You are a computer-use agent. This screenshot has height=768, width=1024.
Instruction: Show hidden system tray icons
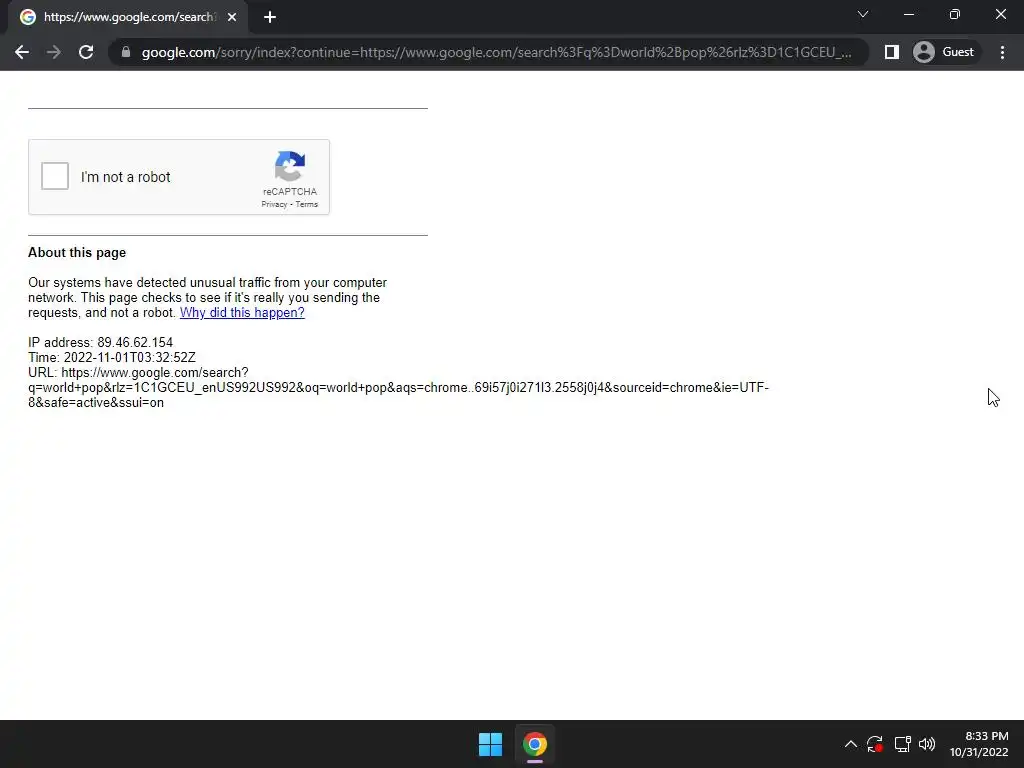(x=850, y=744)
